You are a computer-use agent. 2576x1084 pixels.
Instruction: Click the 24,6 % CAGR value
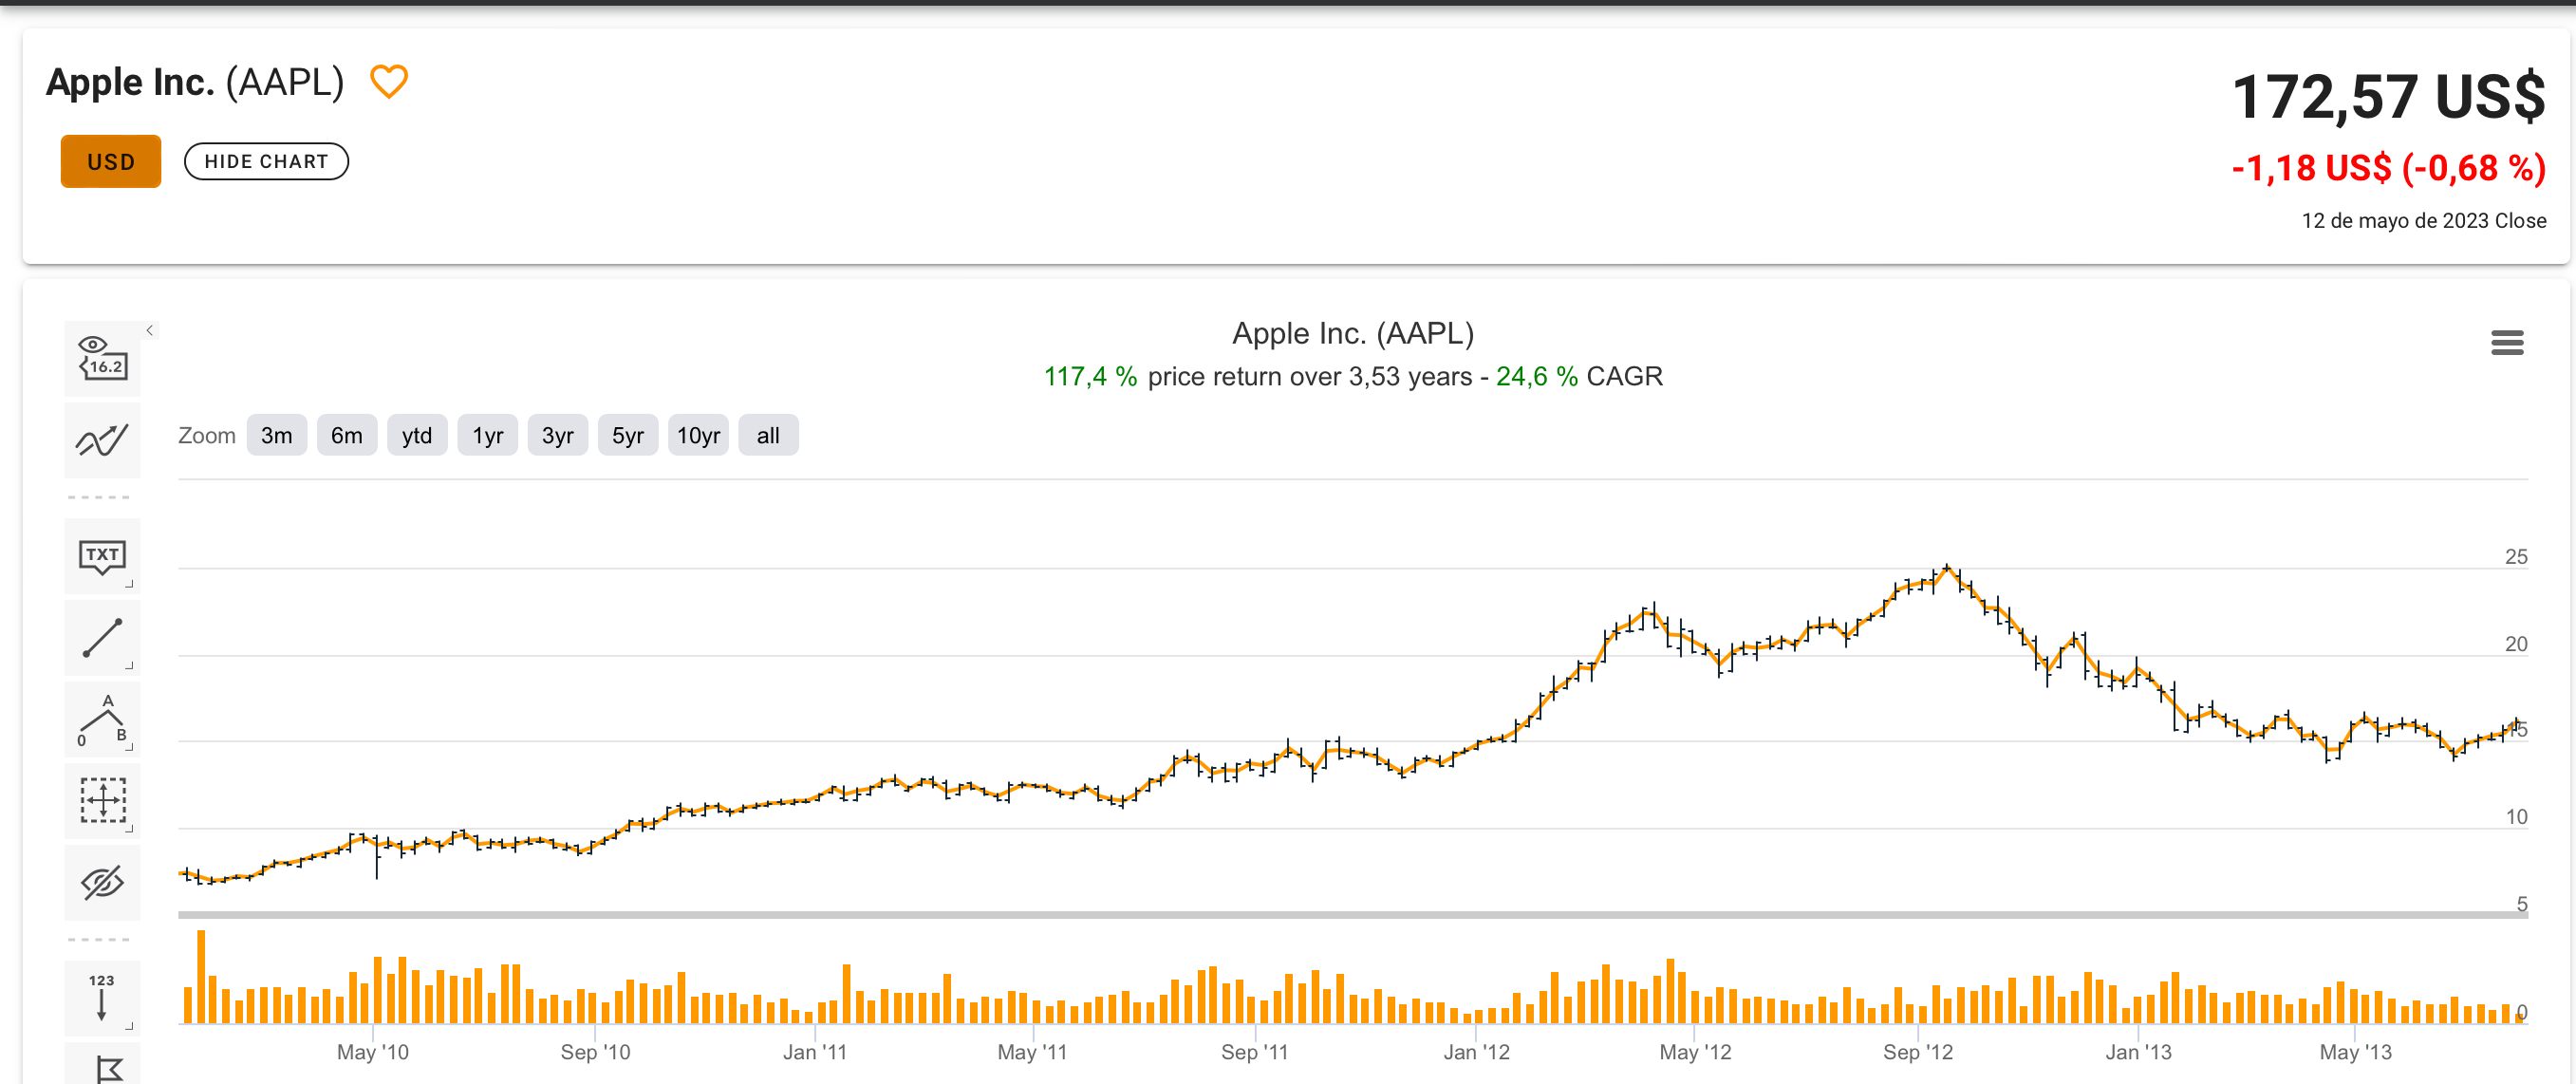1537,377
